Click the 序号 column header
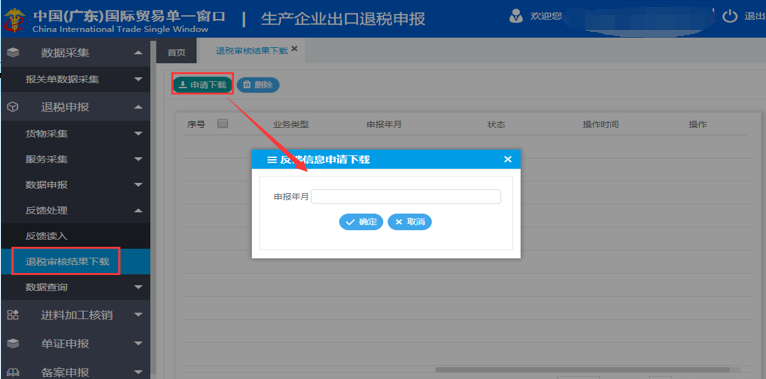The width and height of the screenshot is (766, 379). (196, 125)
